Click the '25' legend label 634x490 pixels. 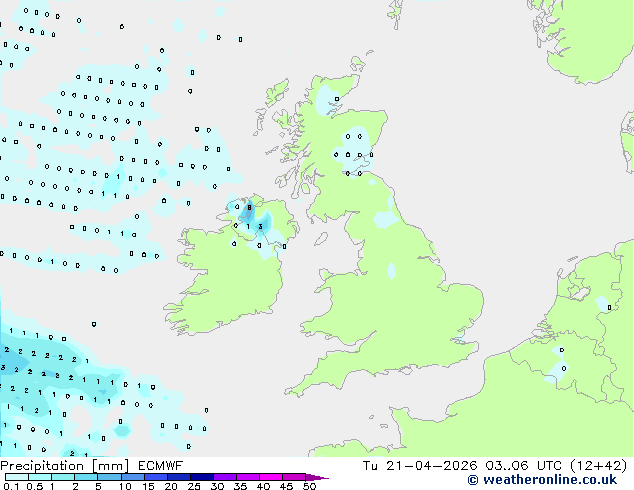[x=194, y=486]
